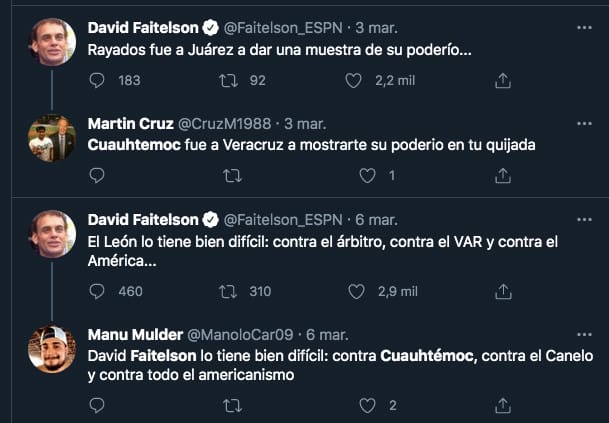This screenshot has height=423, width=609.
Task: Retweet Martin Cruz's reply
Action: [232, 176]
